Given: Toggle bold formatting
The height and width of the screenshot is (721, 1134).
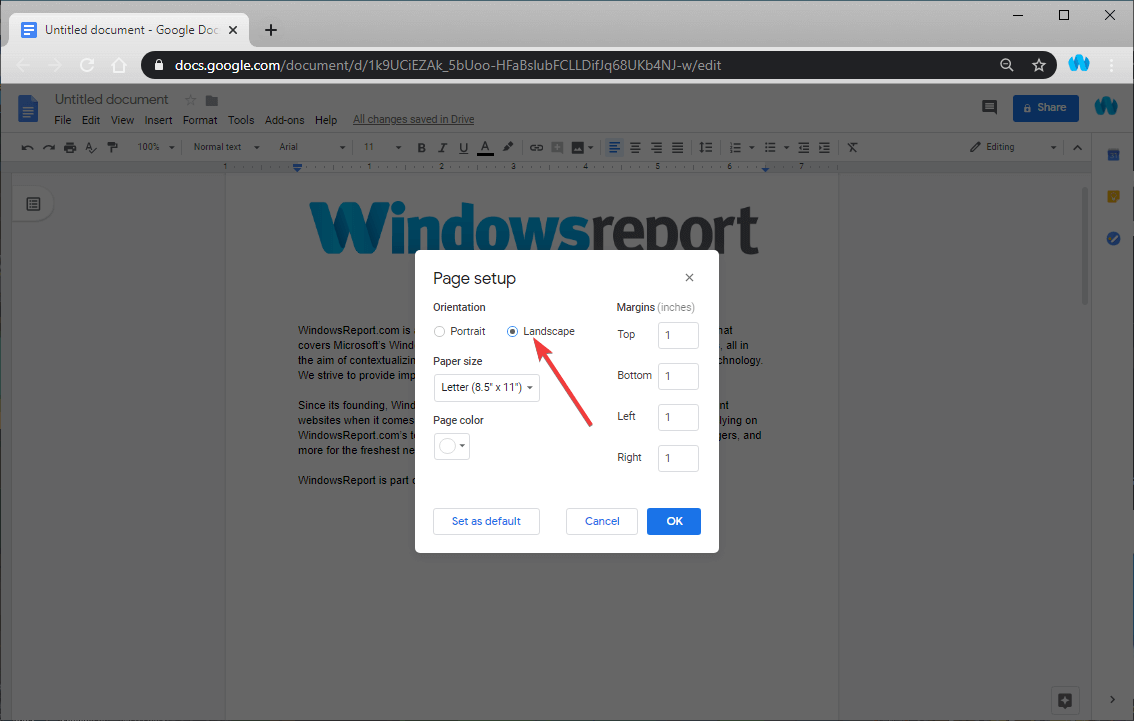Looking at the screenshot, I should (x=421, y=147).
